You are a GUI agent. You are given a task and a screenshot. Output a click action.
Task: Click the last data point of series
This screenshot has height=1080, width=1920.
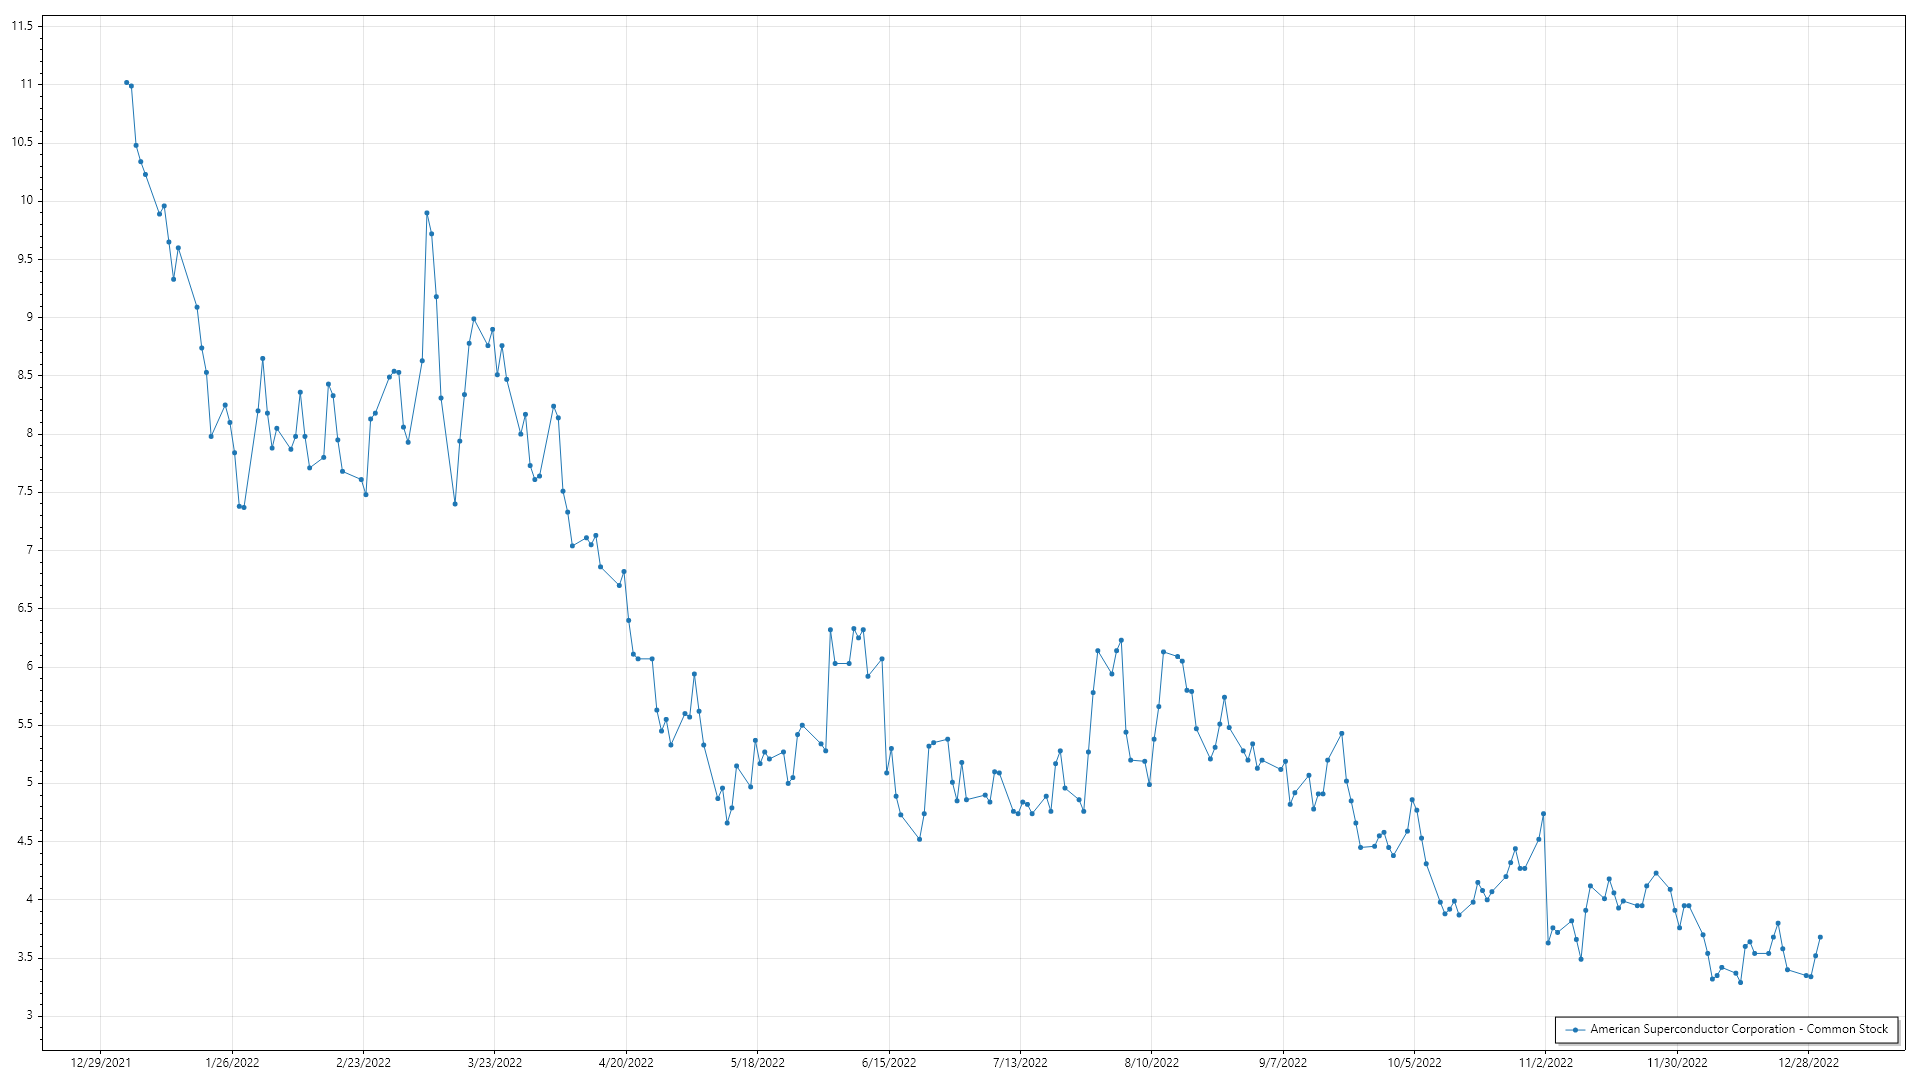(x=1820, y=937)
